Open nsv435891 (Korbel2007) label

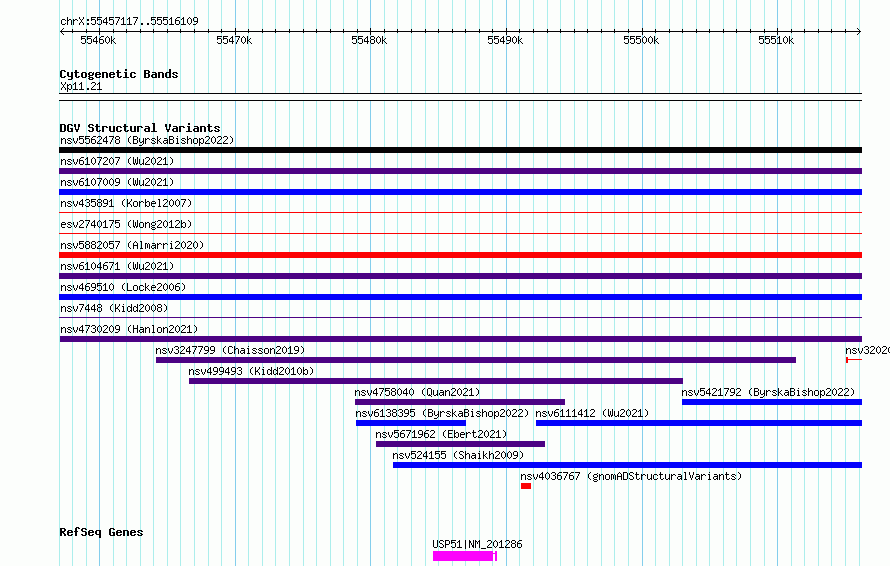pyautogui.click(x=126, y=203)
